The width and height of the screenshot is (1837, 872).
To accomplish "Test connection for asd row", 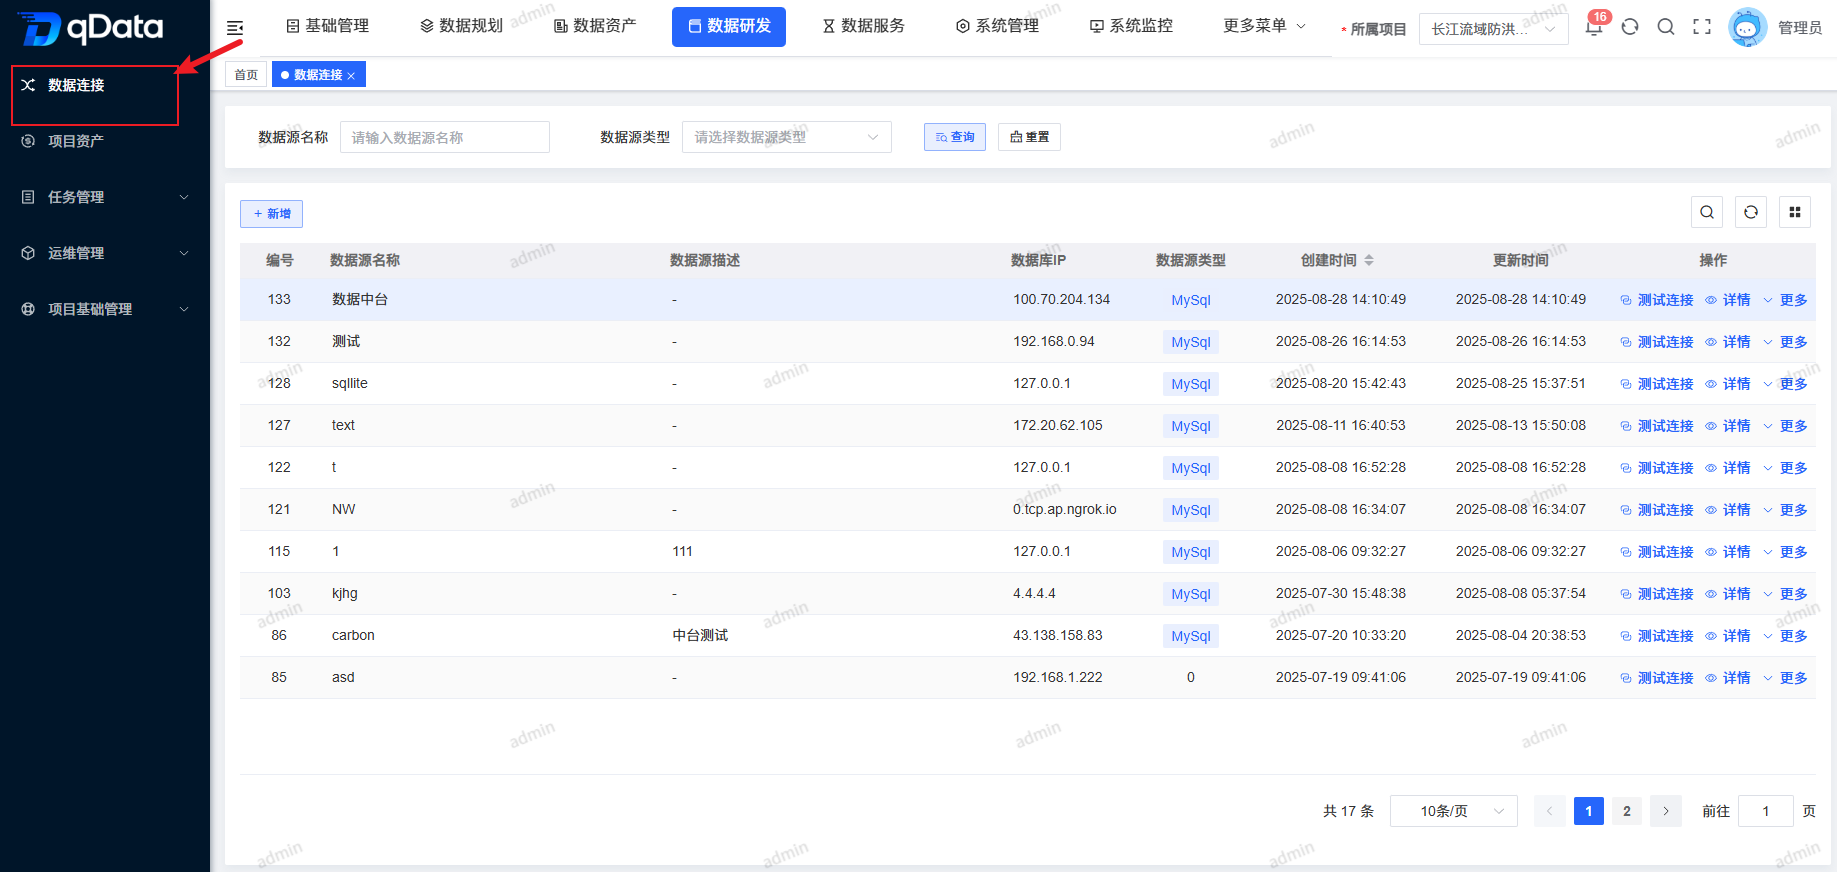I will pyautogui.click(x=1657, y=678).
